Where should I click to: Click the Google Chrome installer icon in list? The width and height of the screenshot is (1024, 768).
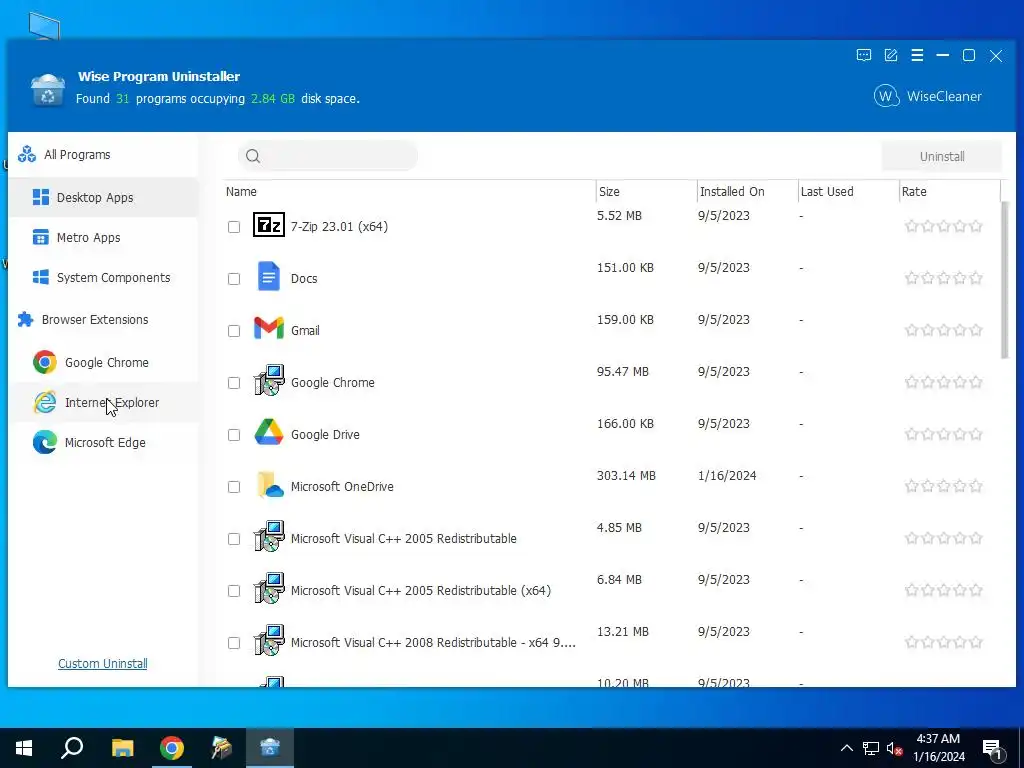pyautogui.click(x=268, y=381)
